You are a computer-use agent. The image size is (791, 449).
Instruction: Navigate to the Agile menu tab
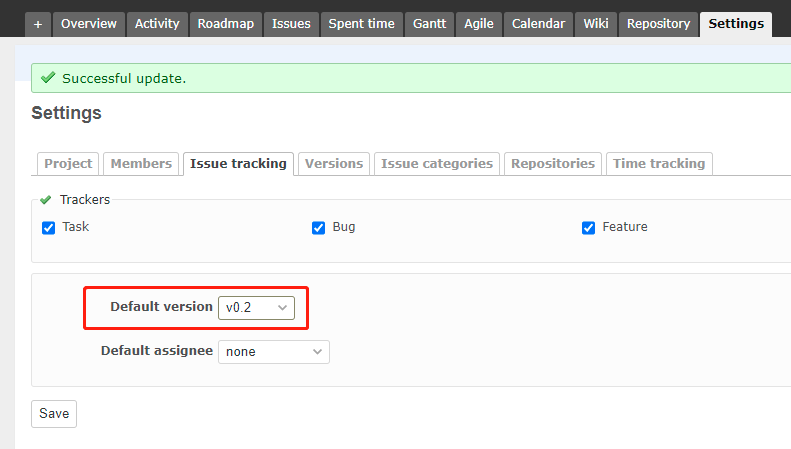pyautogui.click(x=479, y=24)
